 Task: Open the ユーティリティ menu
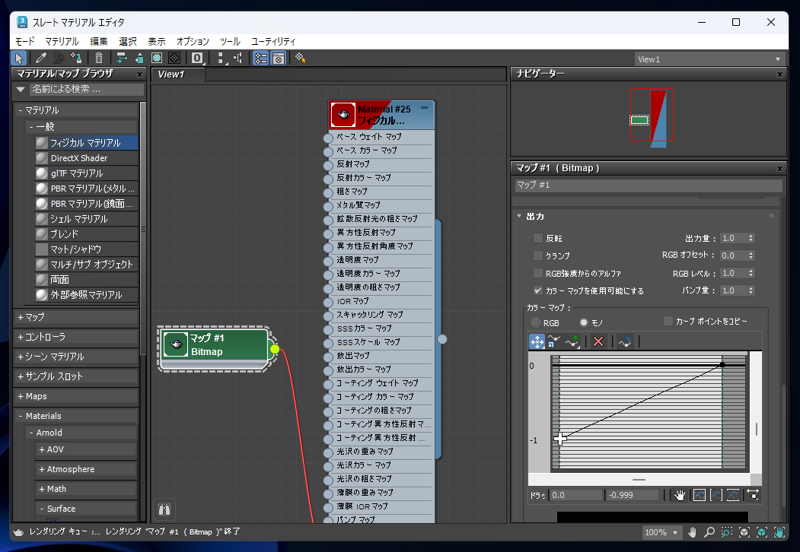[x=273, y=41]
